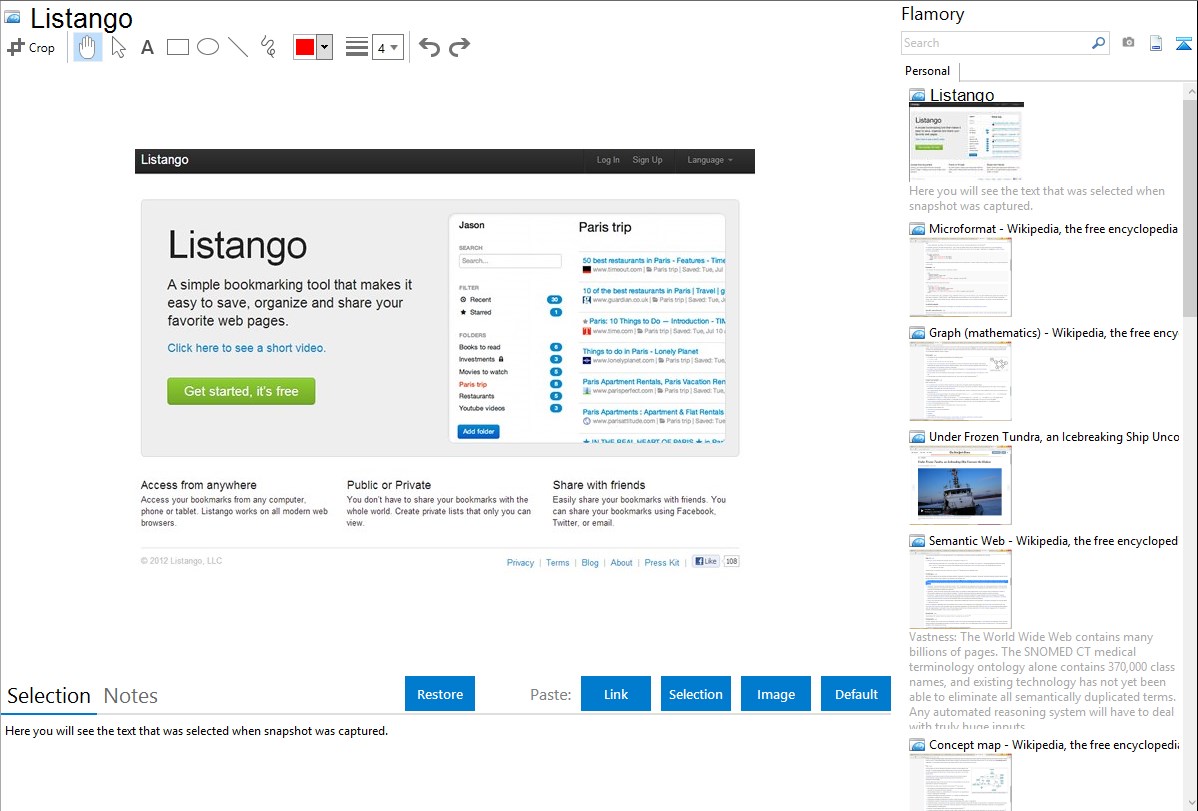Open the Concept map snapshot thumbnail
The height and width of the screenshot is (811, 1198).
point(960,782)
